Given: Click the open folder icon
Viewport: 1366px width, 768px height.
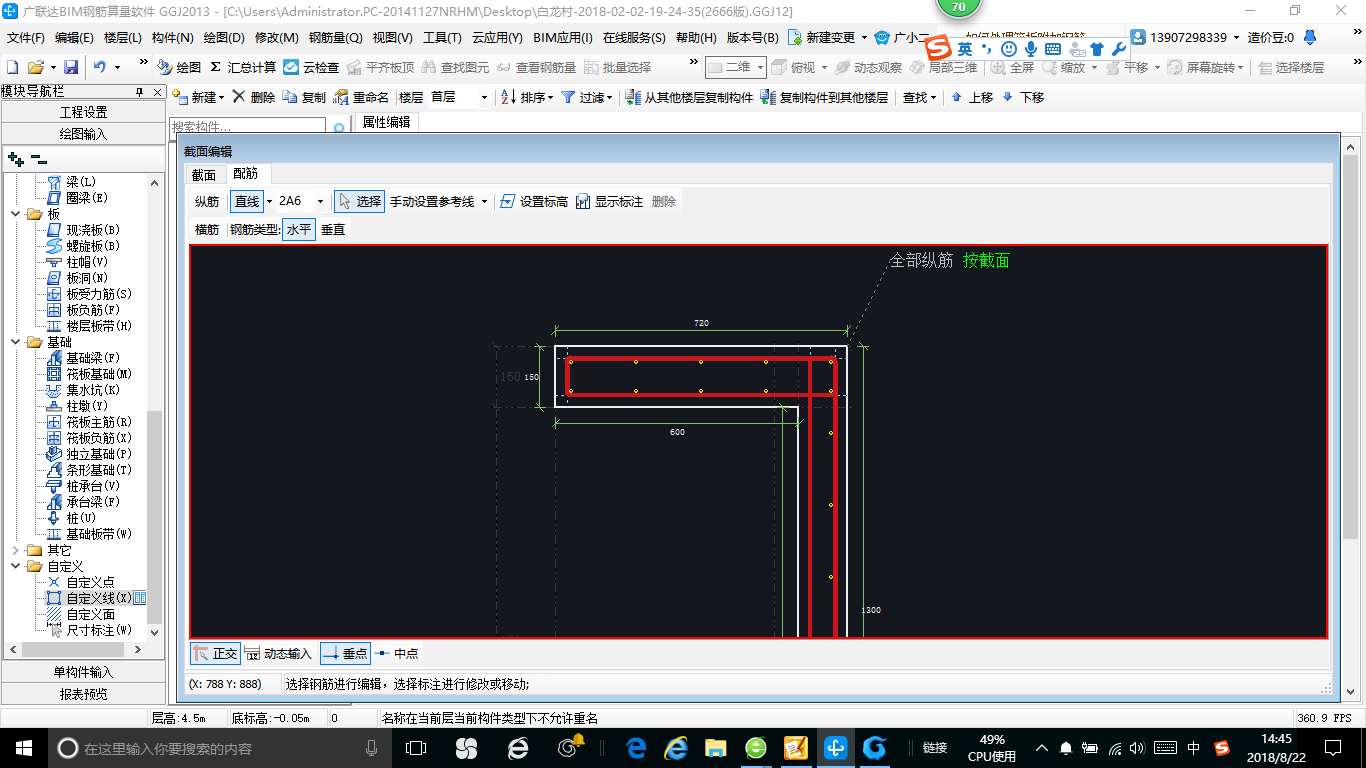Looking at the screenshot, I should pos(35,67).
